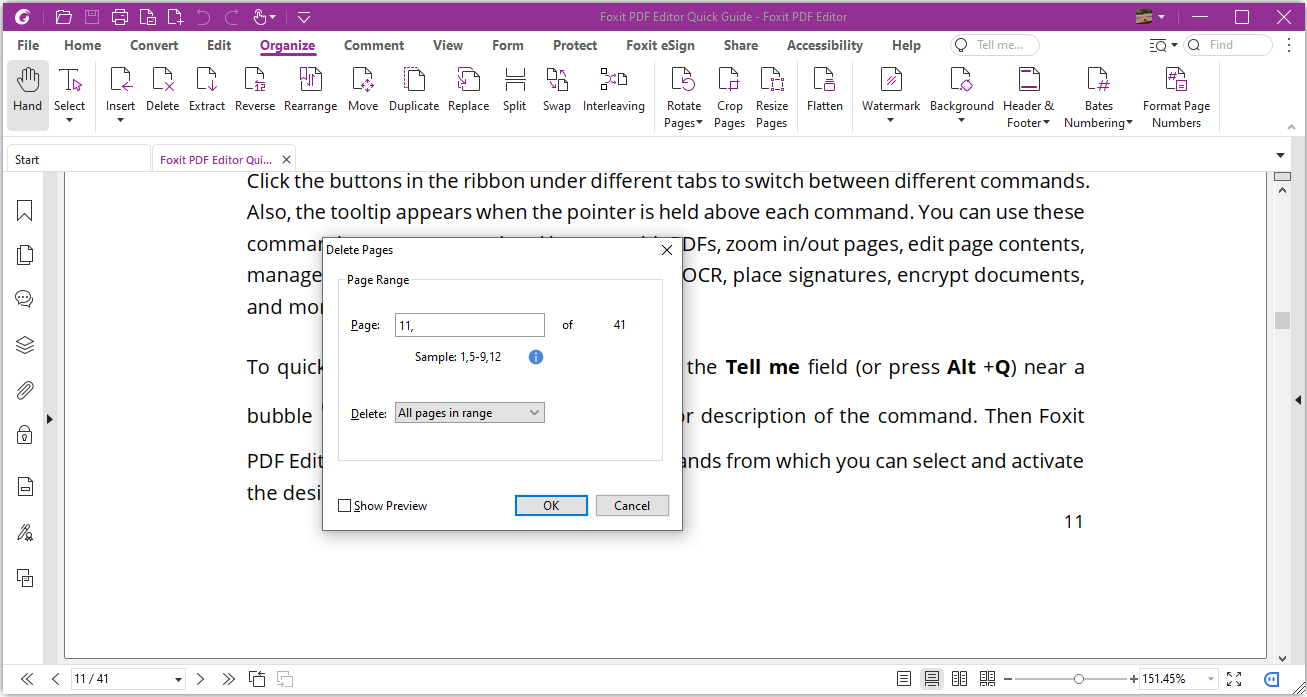Click the Flatten tool
The width and height of the screenshot is (1307, 697).
click(825, 90)
